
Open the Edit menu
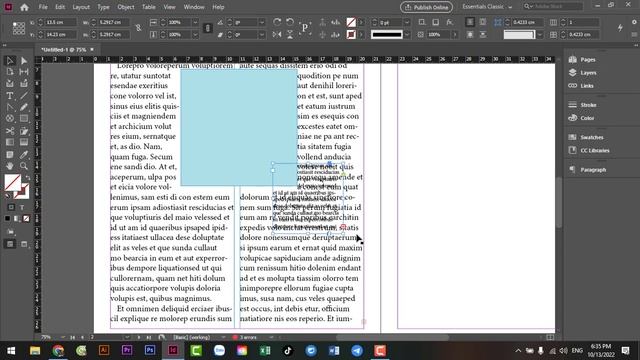60,7
